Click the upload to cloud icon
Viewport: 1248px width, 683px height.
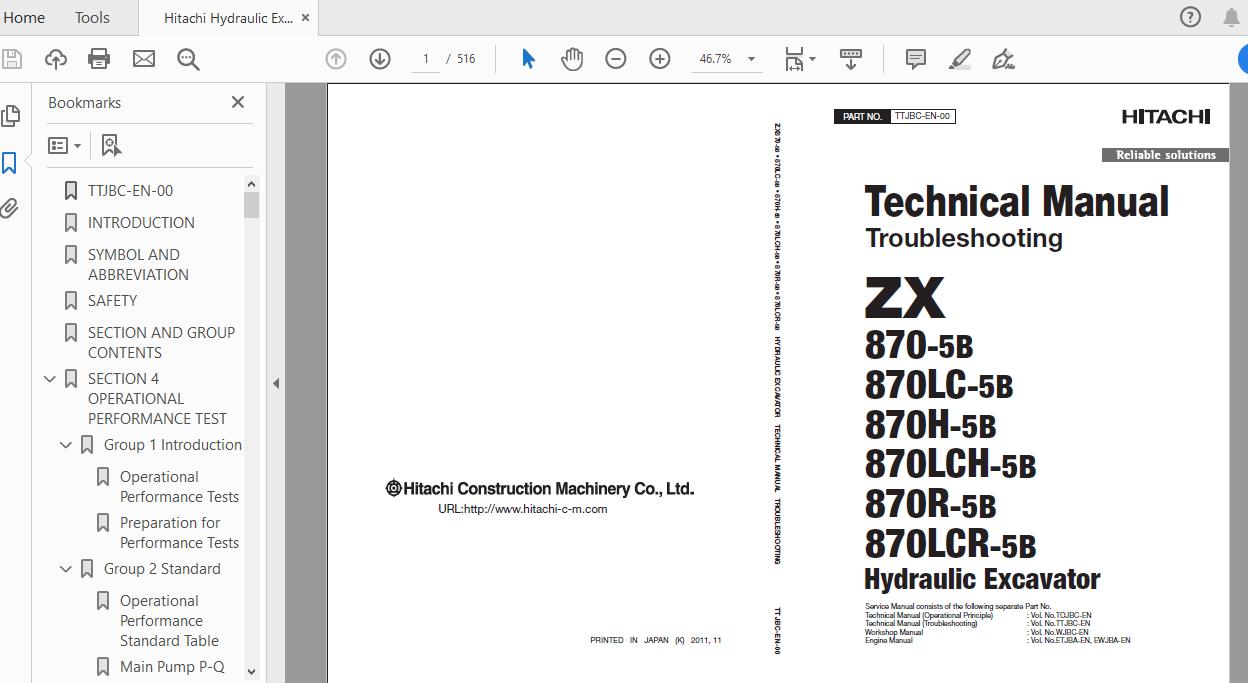56,59
